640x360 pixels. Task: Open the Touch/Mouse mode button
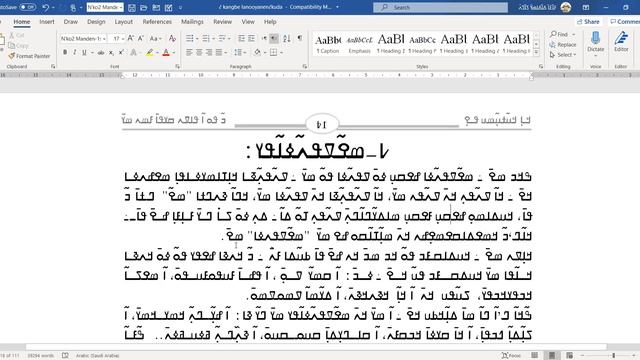click(x=73, y=7)
